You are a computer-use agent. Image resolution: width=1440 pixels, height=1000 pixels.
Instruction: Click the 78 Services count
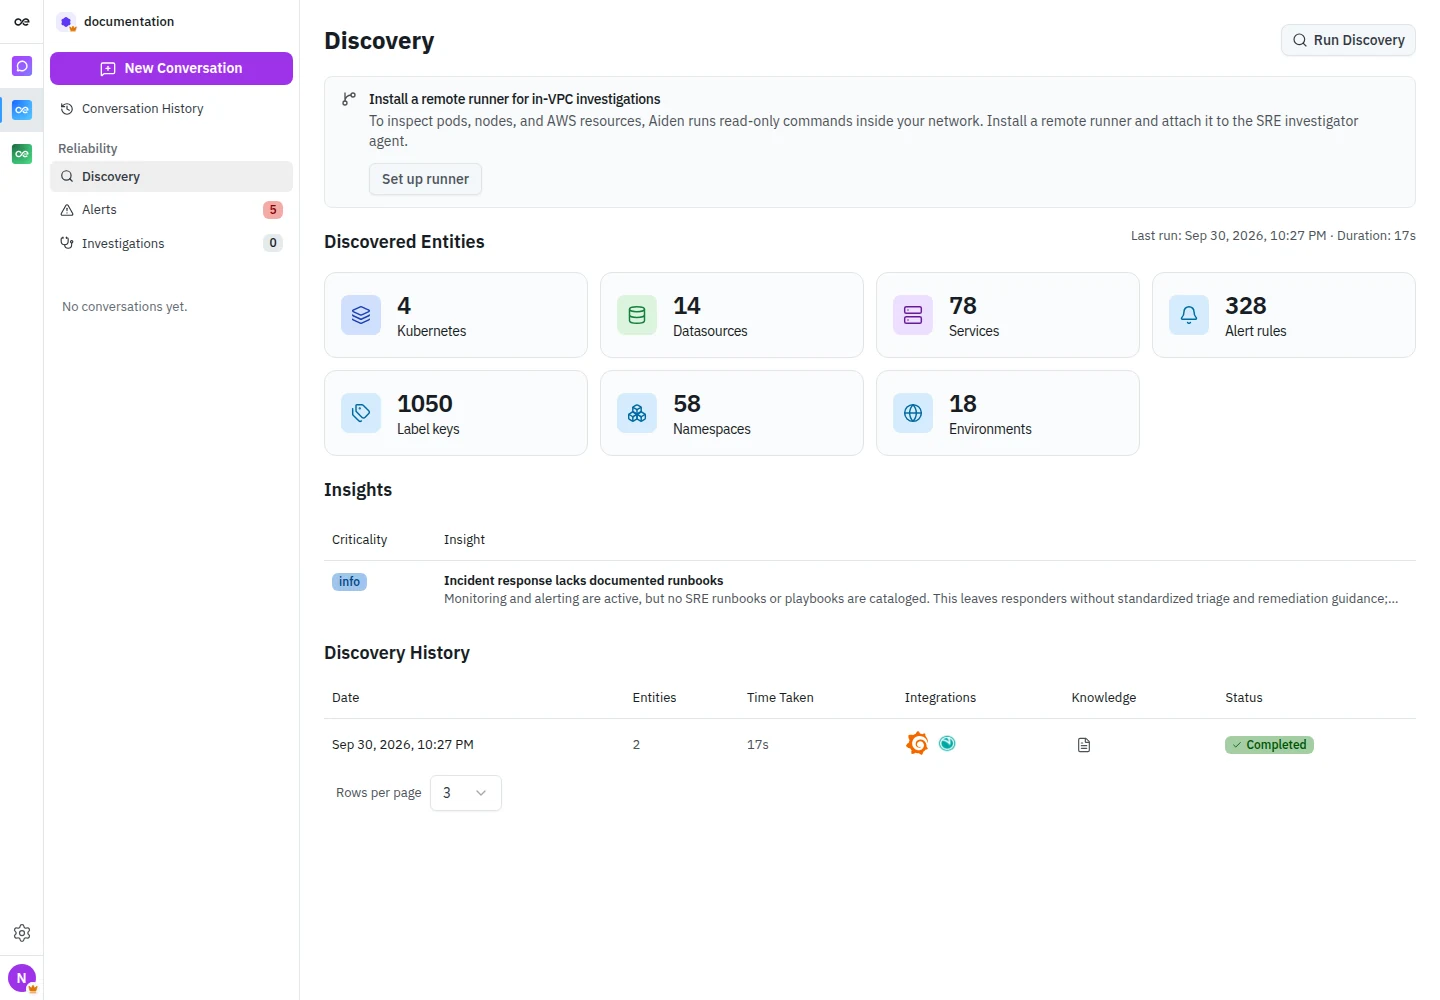963,306
